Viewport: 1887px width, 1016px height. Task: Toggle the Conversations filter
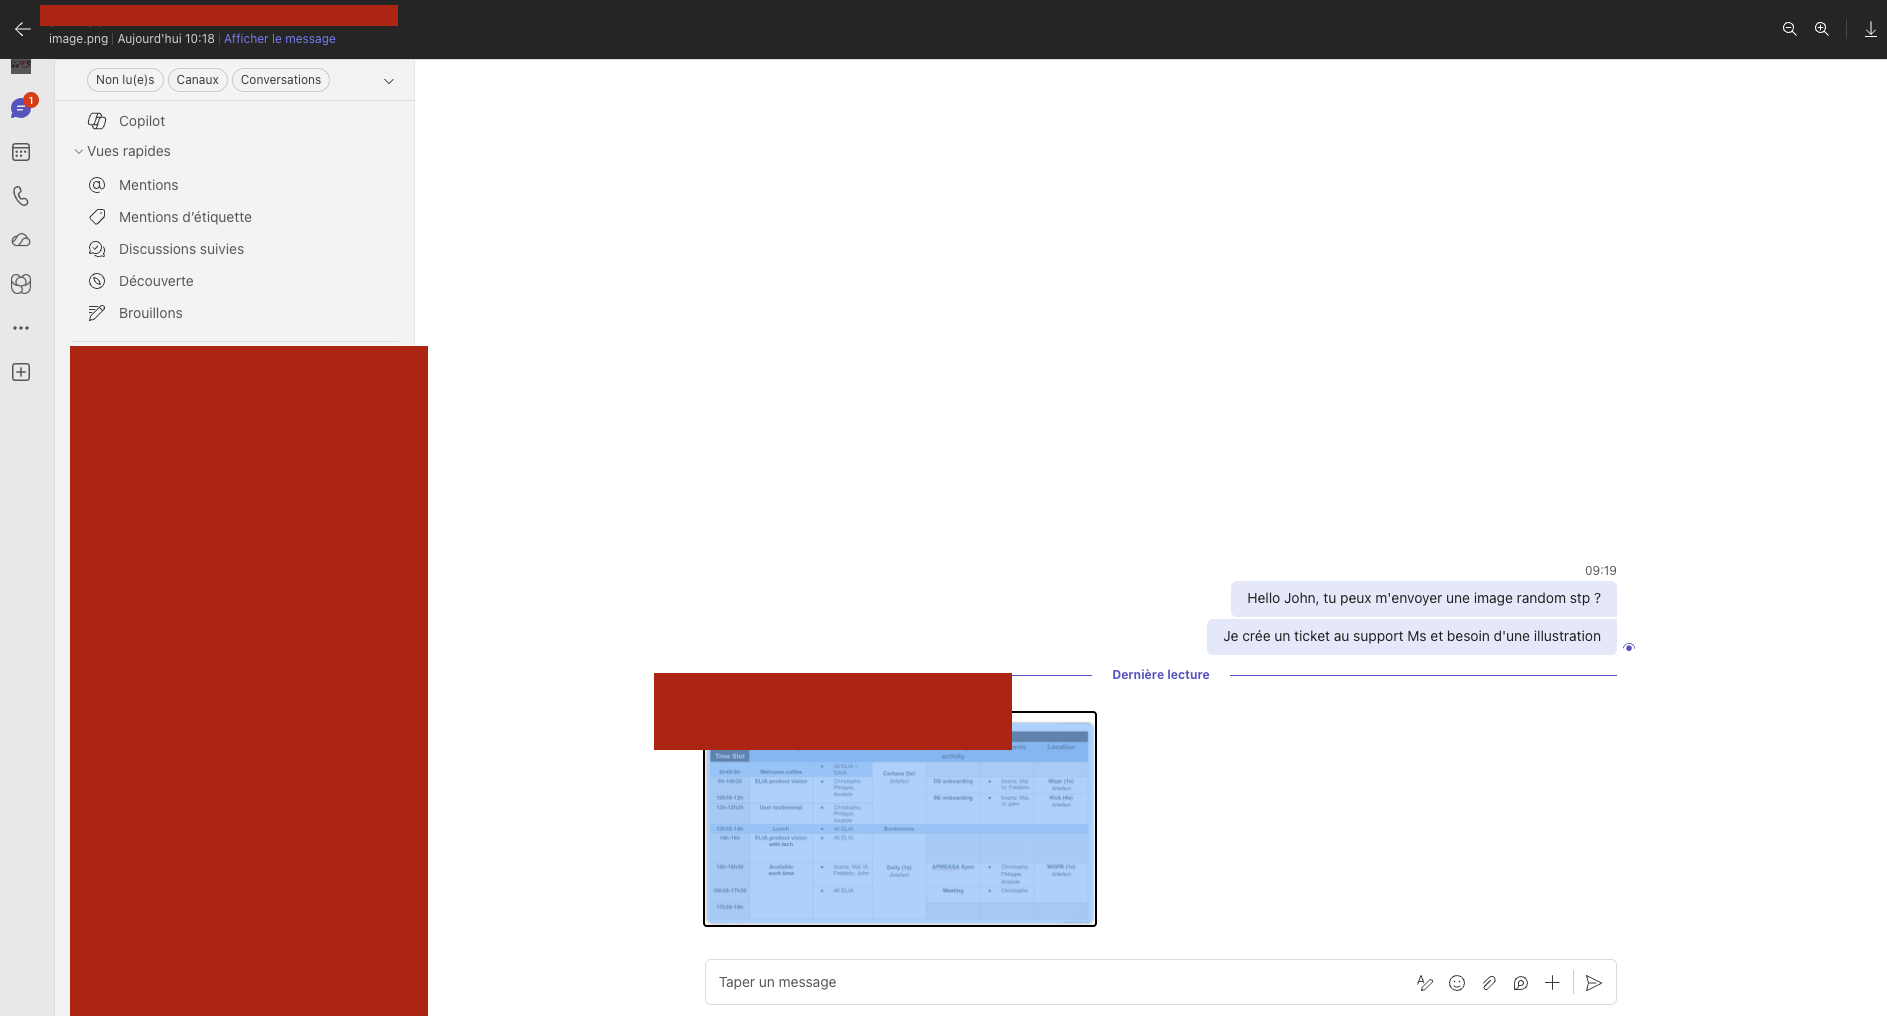coord(281,80)
